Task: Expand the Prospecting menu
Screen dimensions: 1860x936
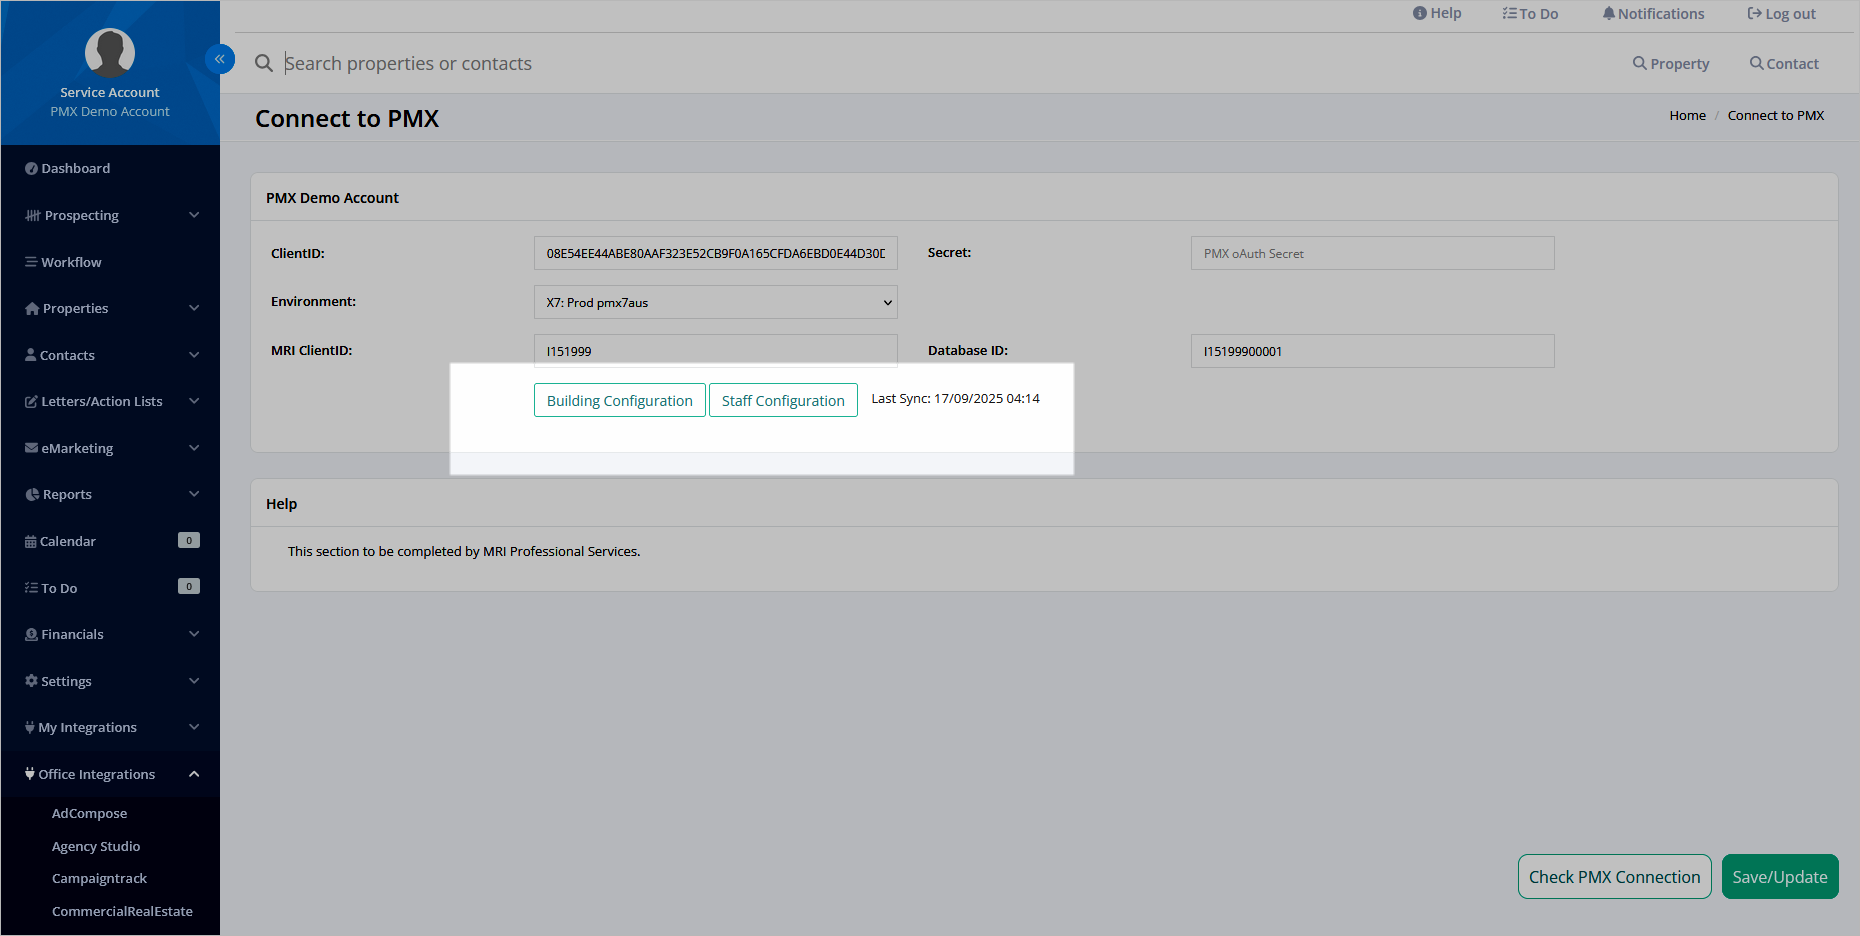Action: 110,215
